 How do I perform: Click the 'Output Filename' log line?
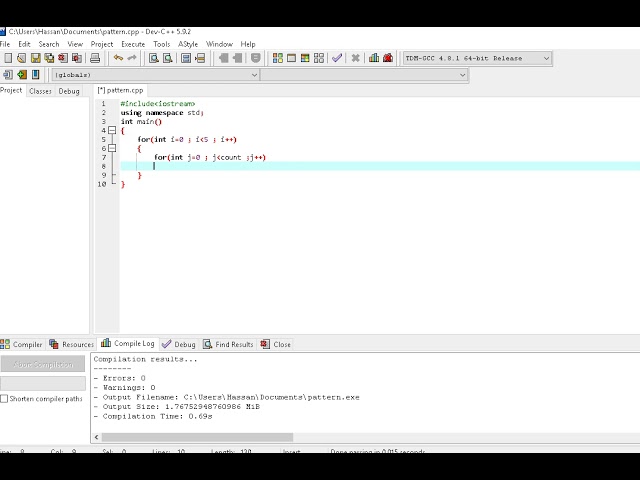click(227, 397)
